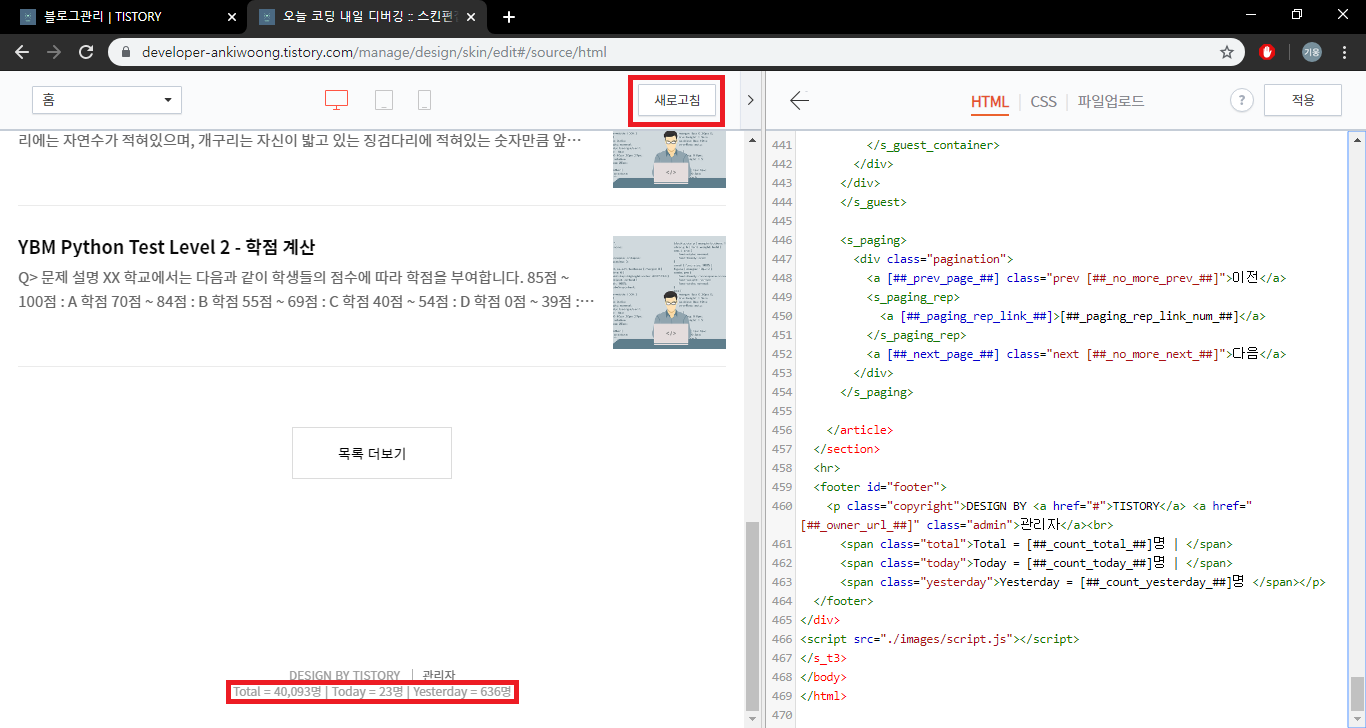Screen dimensions: 1366x728
Task: Open the Chrome profile avatar
Action: tap(1311, 52)
